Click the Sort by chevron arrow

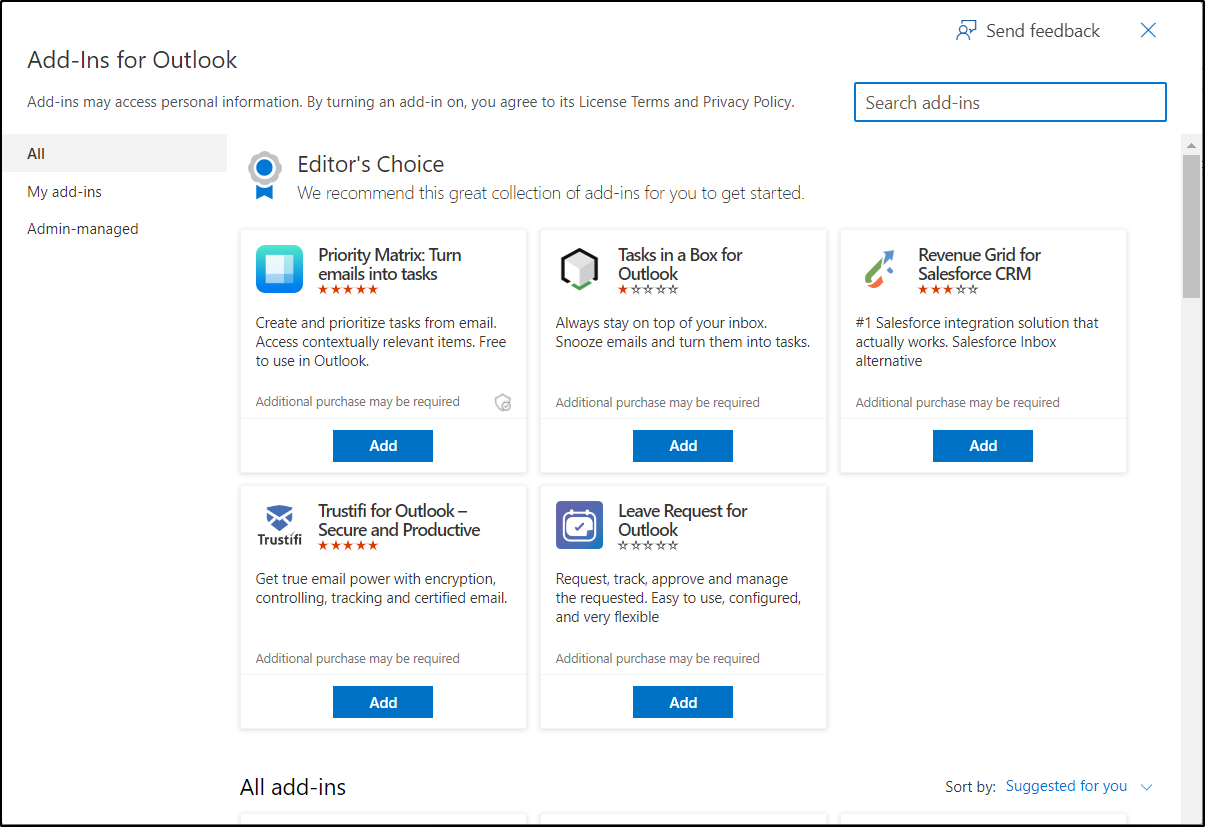click(x=1146, y=787)
